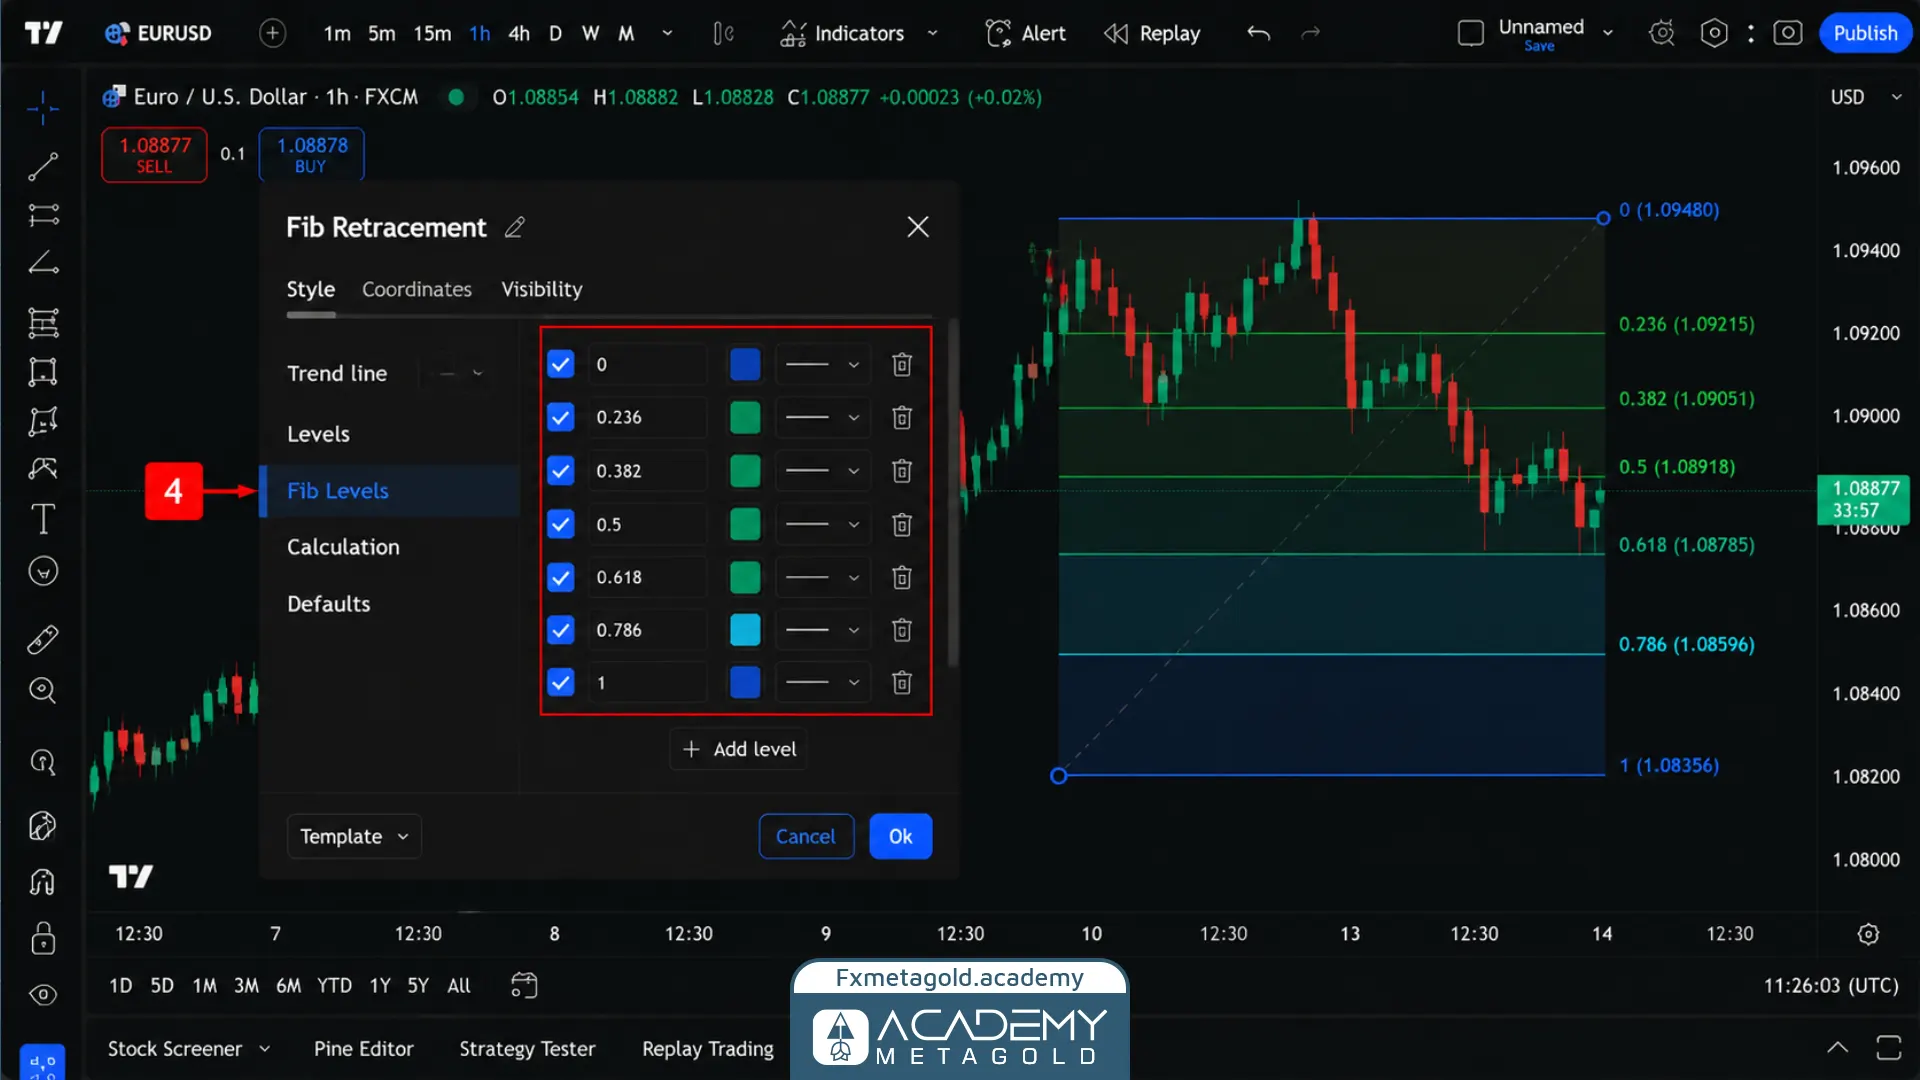Toggle the 1 level checkbox
The height and width of the screenshot is (1080, 1920).
(561, 683)
